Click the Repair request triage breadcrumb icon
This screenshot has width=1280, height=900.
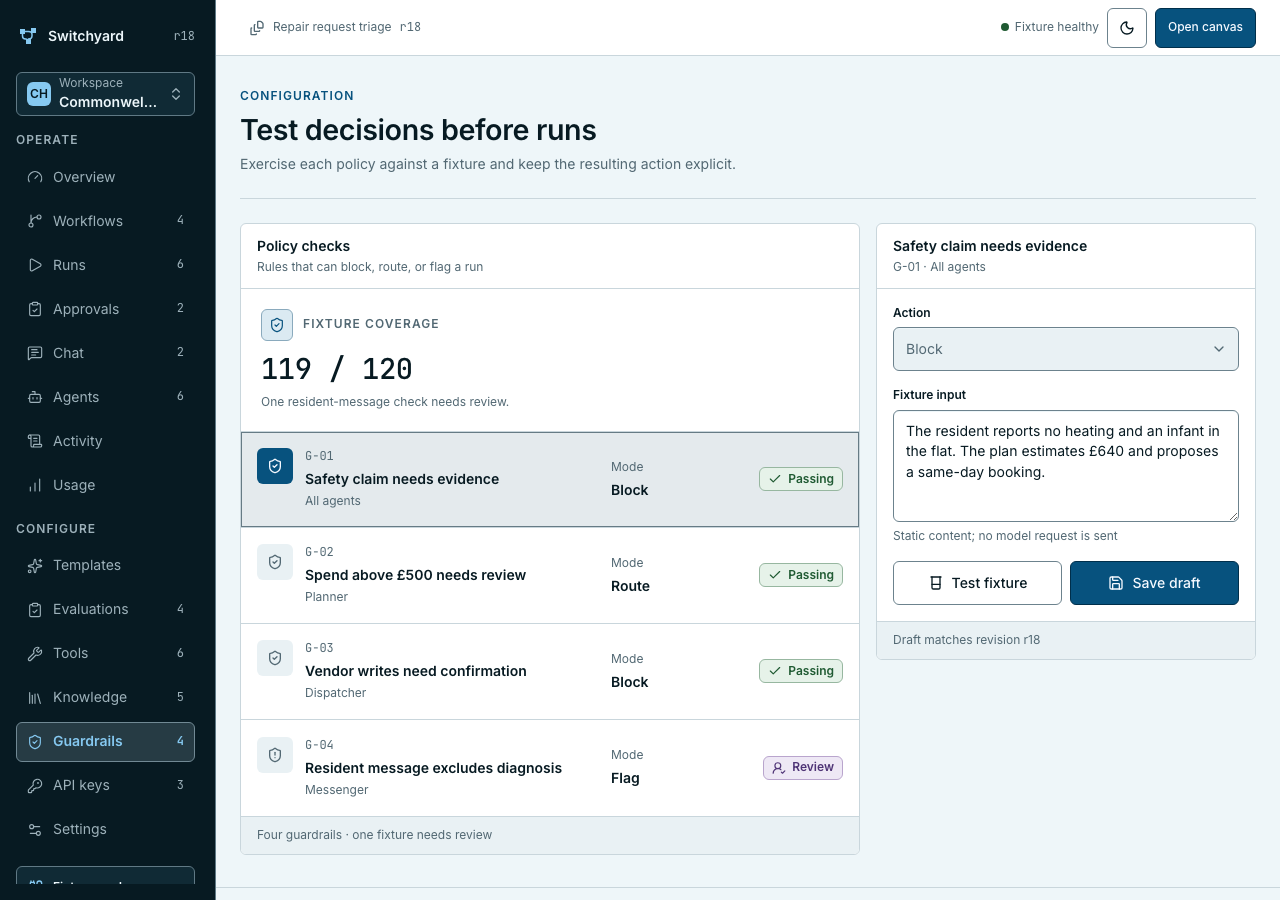click(257, 28)
